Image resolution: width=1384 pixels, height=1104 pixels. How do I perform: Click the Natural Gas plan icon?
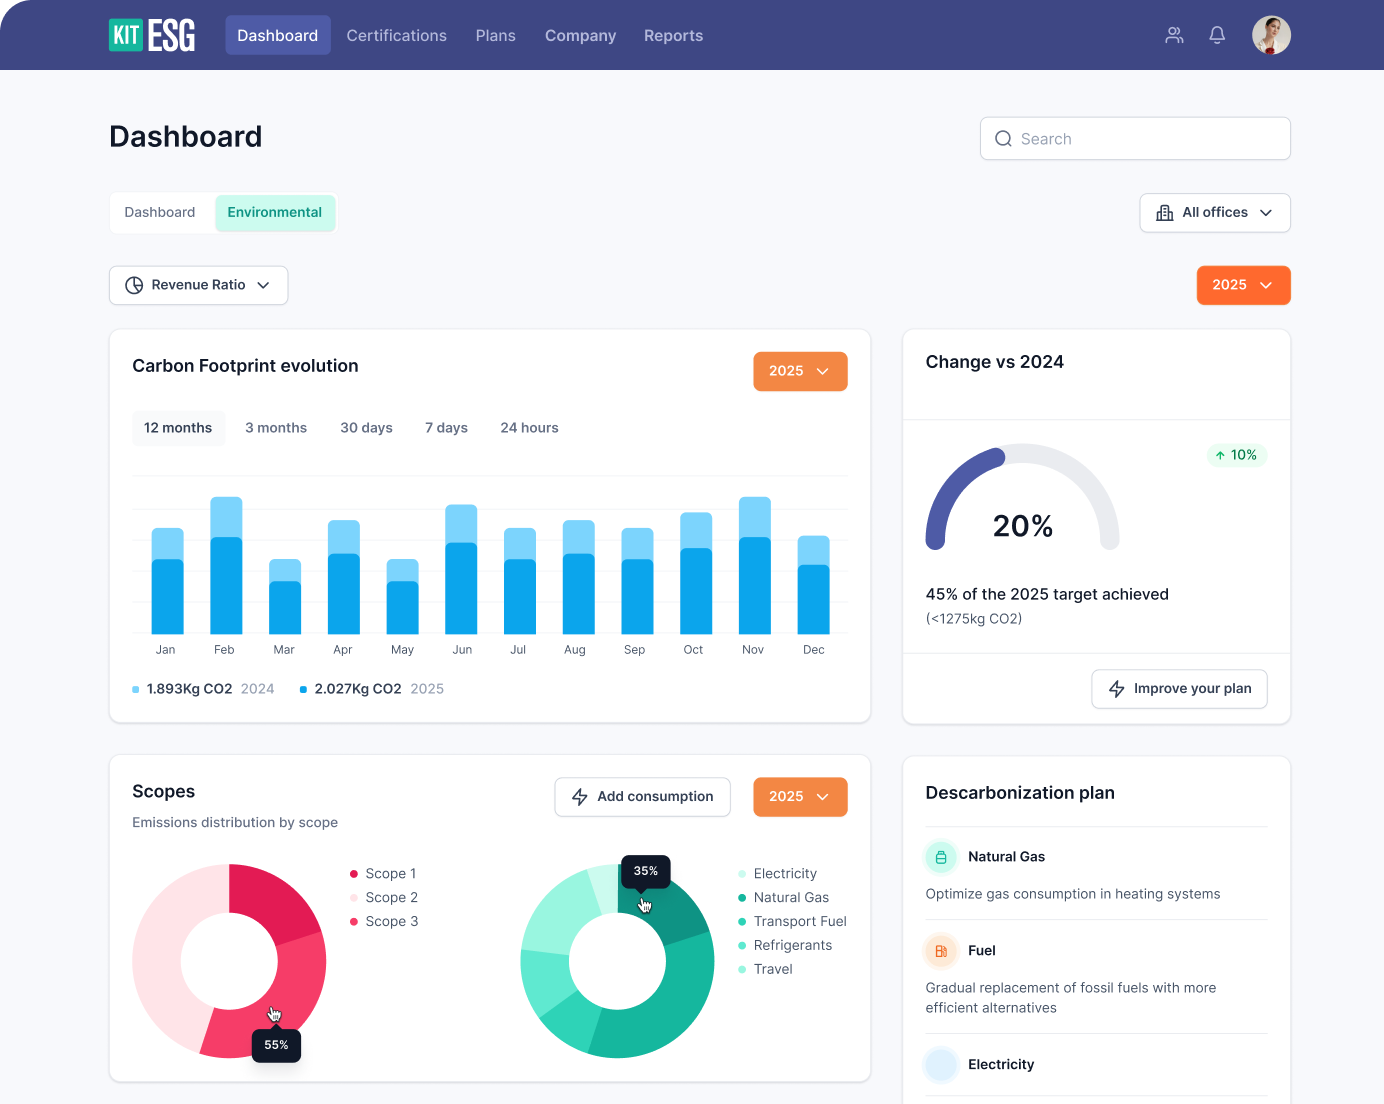941,857
